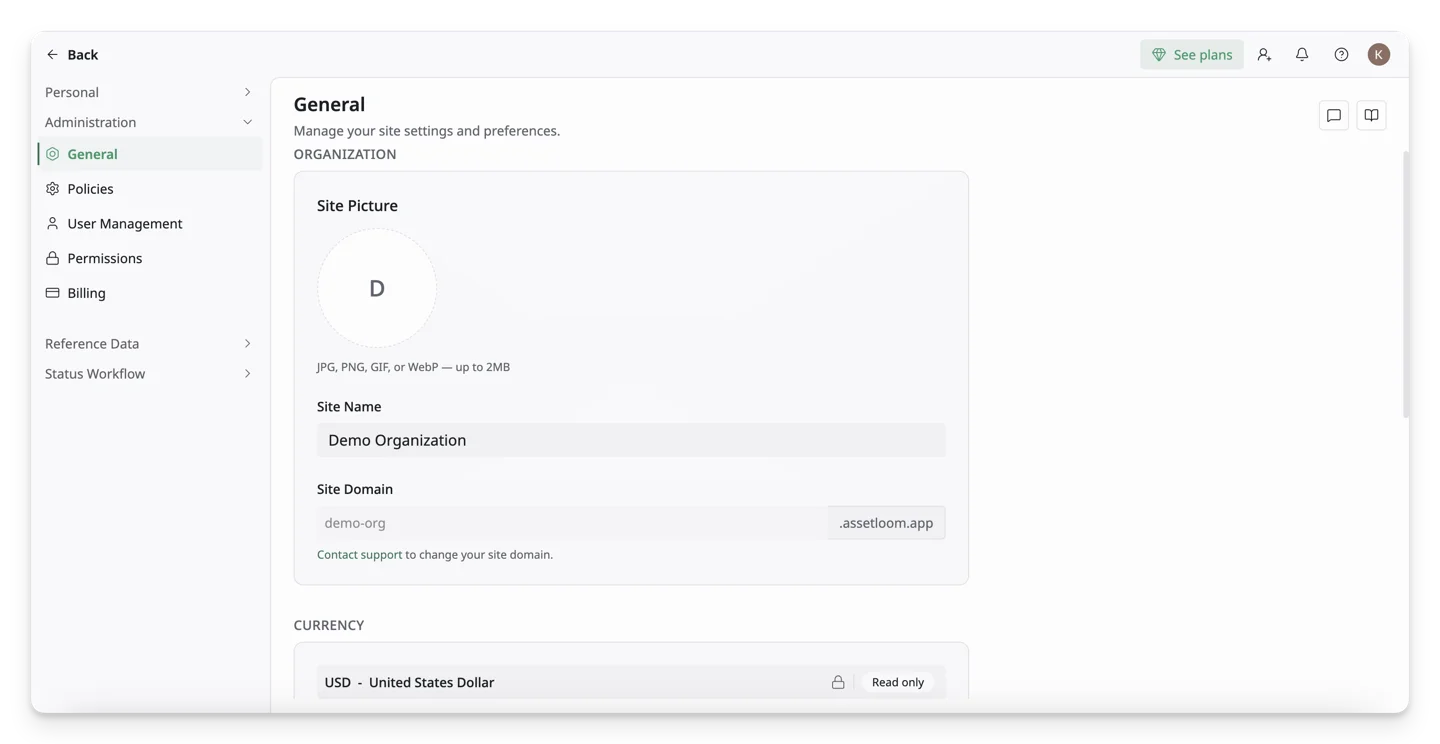Collapse the Administration section

click(x=148, y=122)
